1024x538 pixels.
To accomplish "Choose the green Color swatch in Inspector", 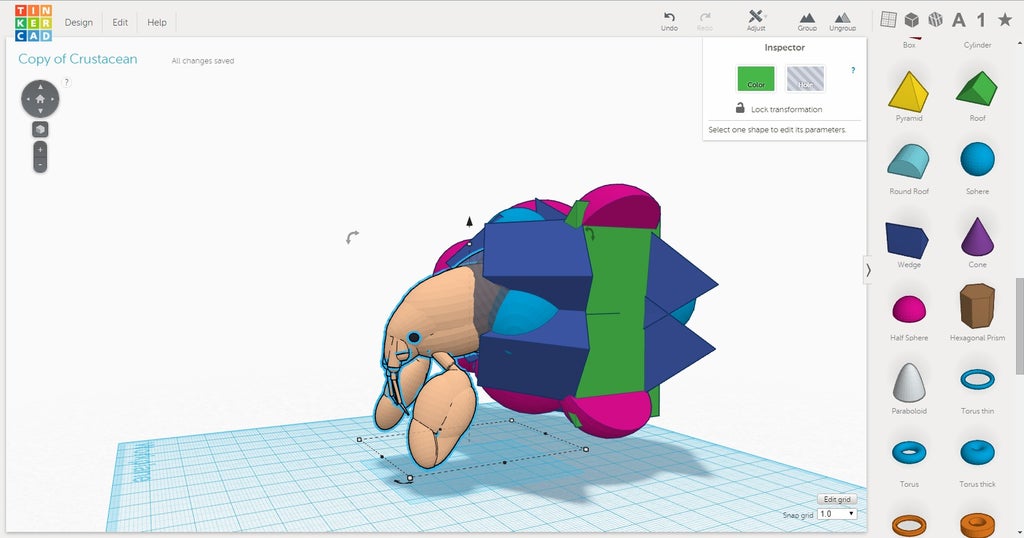I will coord(756,78).
